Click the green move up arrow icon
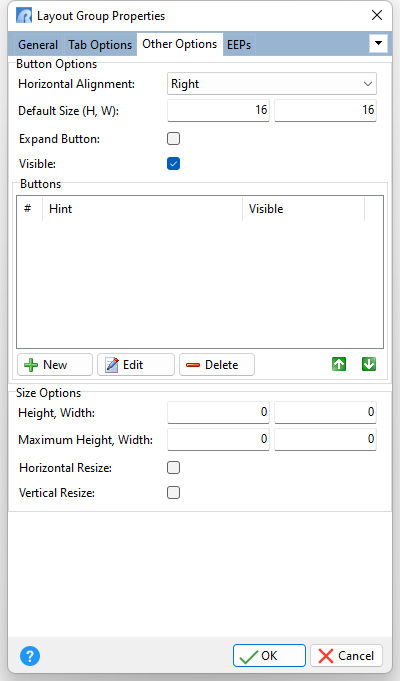The width and height of the screenshot is (400, 681). click(x=339, y=364)
